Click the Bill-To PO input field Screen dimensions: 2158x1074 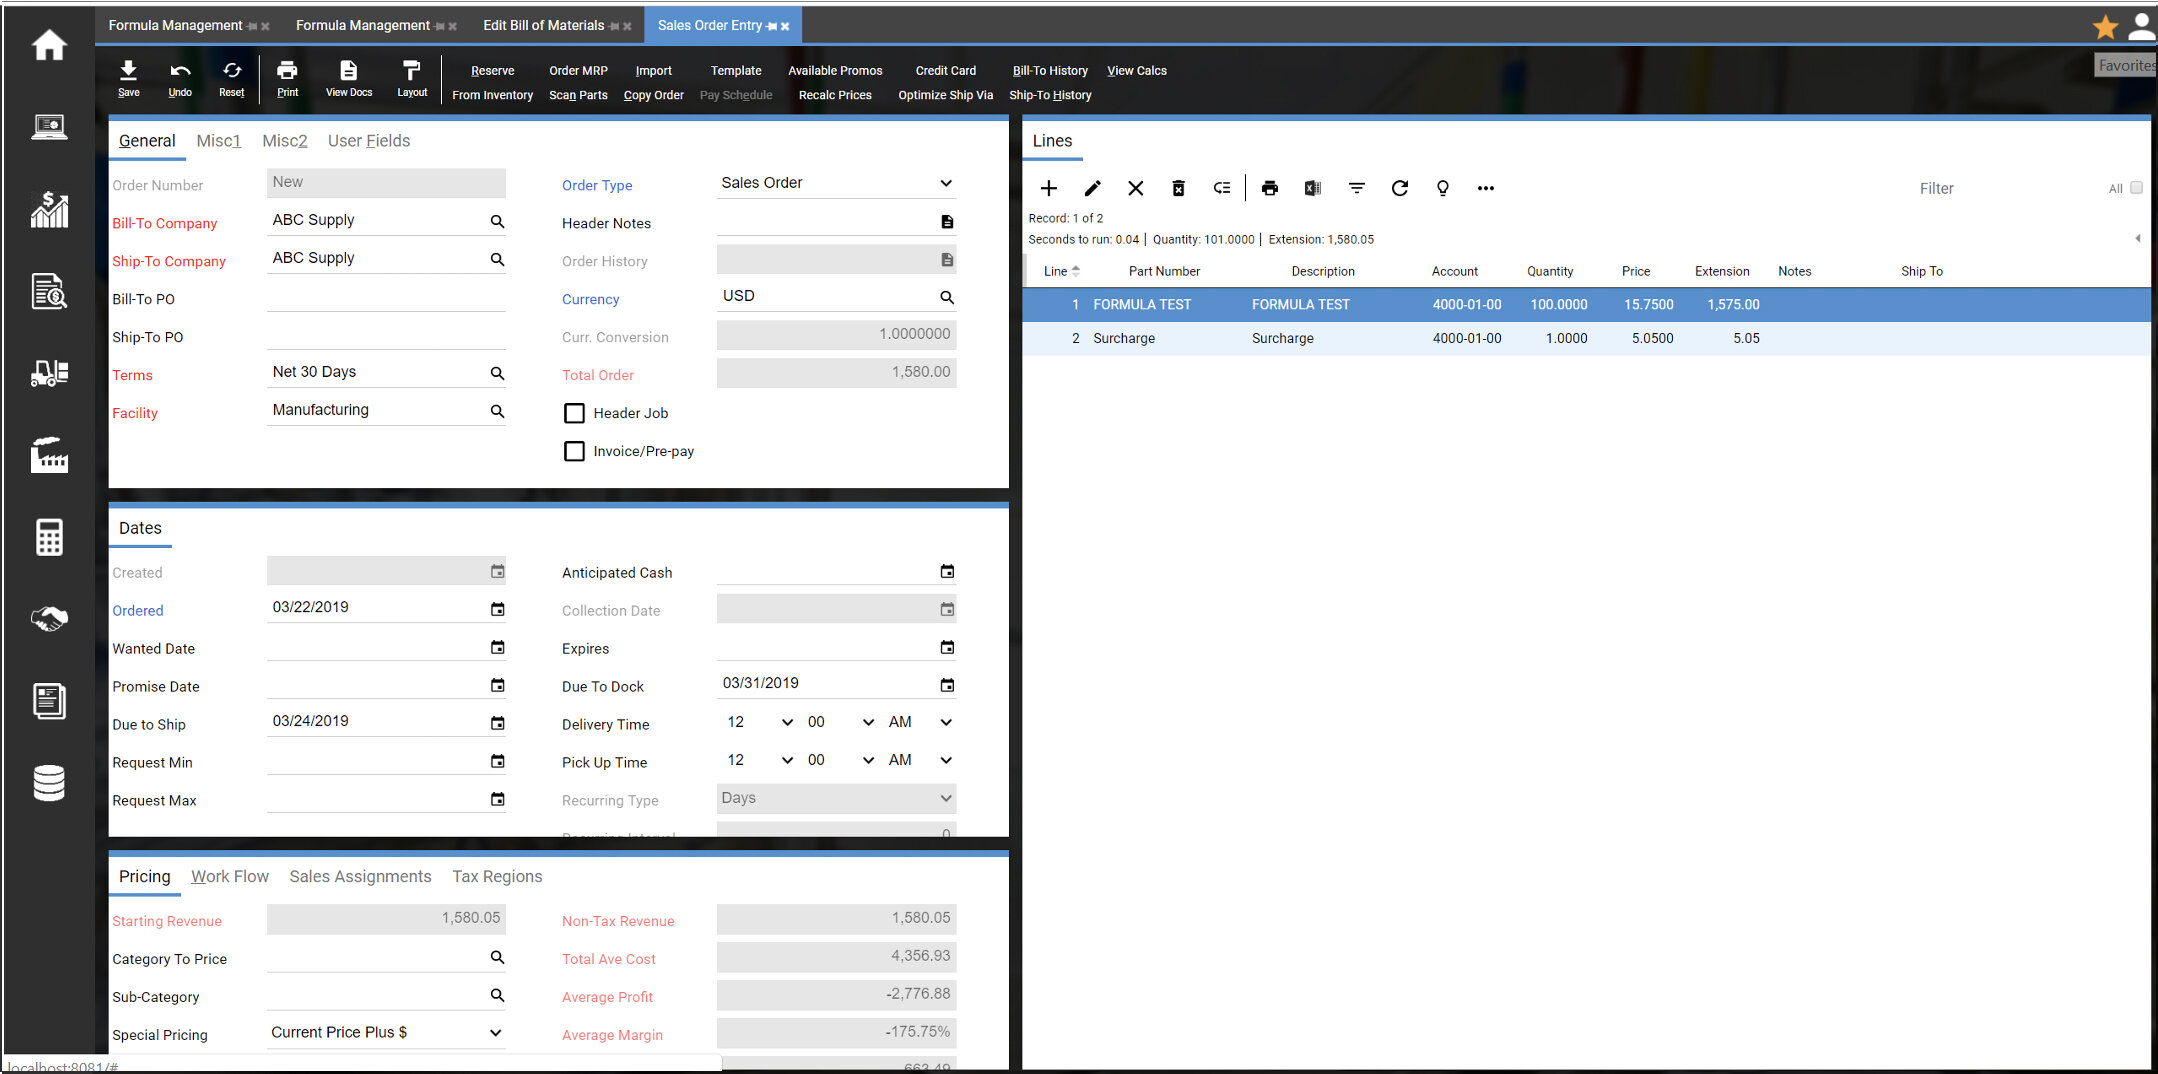[386, 298]
